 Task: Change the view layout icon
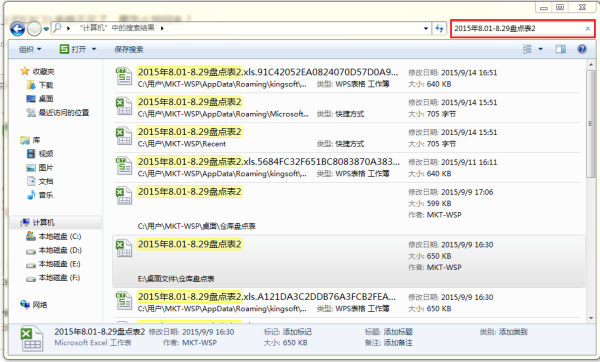click(527, 49)
